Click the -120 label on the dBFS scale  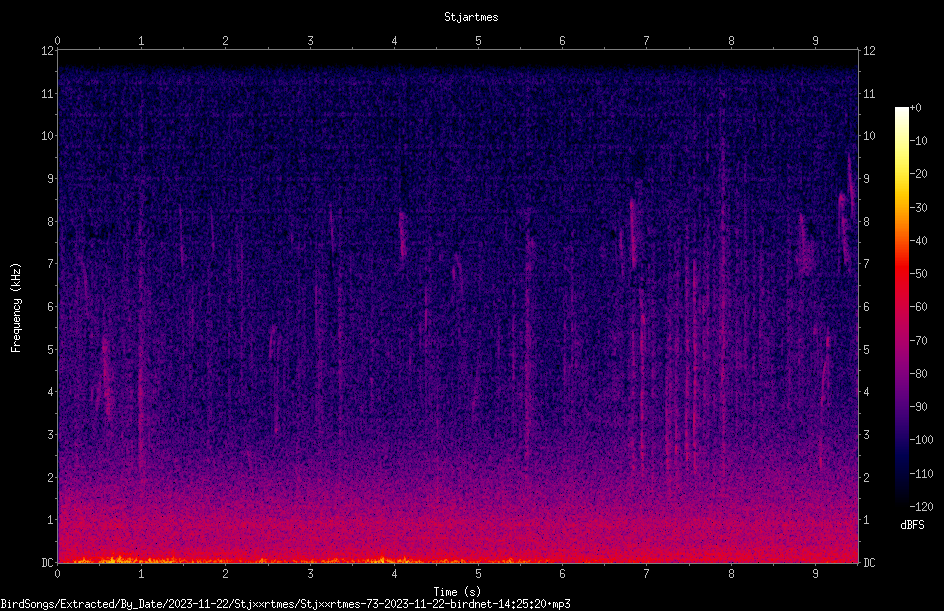pyautogui.click(x=921, y=507)
